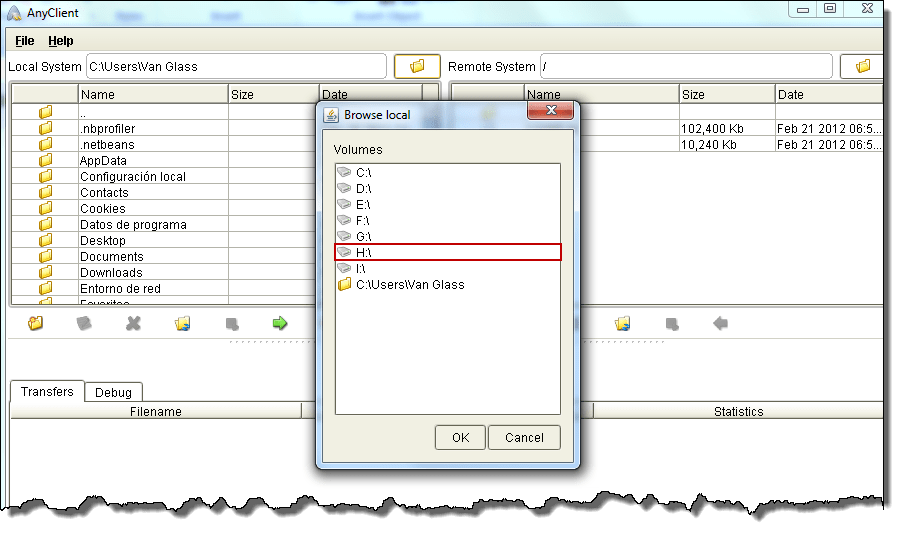Image resolution: width=900 pixels, height=536 pixels.
Task: Click the Filename column header in Transfers
Action: (156, 411)
